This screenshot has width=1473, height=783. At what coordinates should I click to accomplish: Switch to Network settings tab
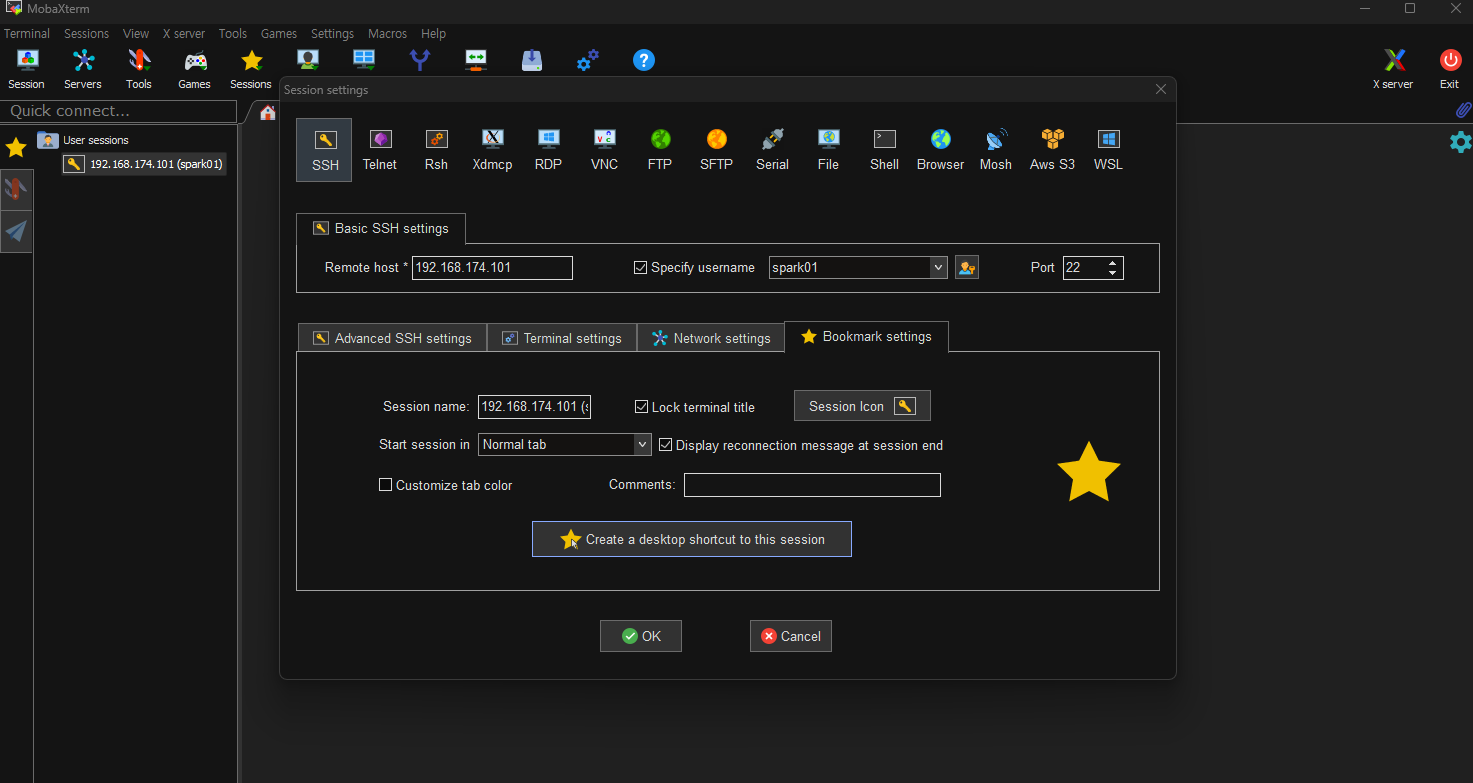711,338
